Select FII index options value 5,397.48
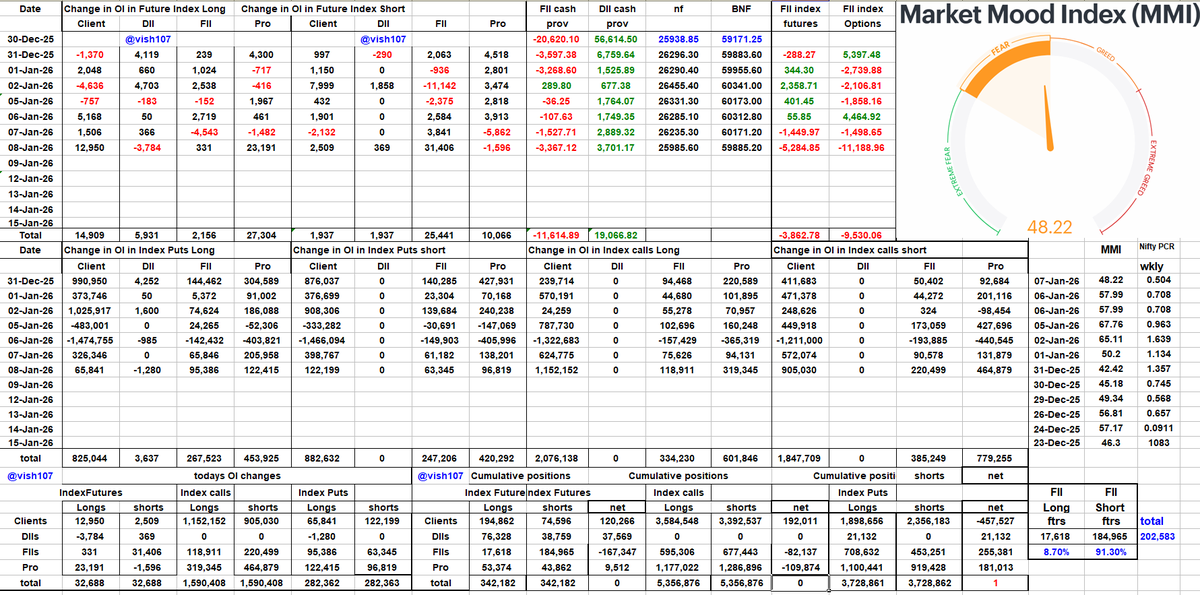Screen dimensions: 1200x595 860,54
